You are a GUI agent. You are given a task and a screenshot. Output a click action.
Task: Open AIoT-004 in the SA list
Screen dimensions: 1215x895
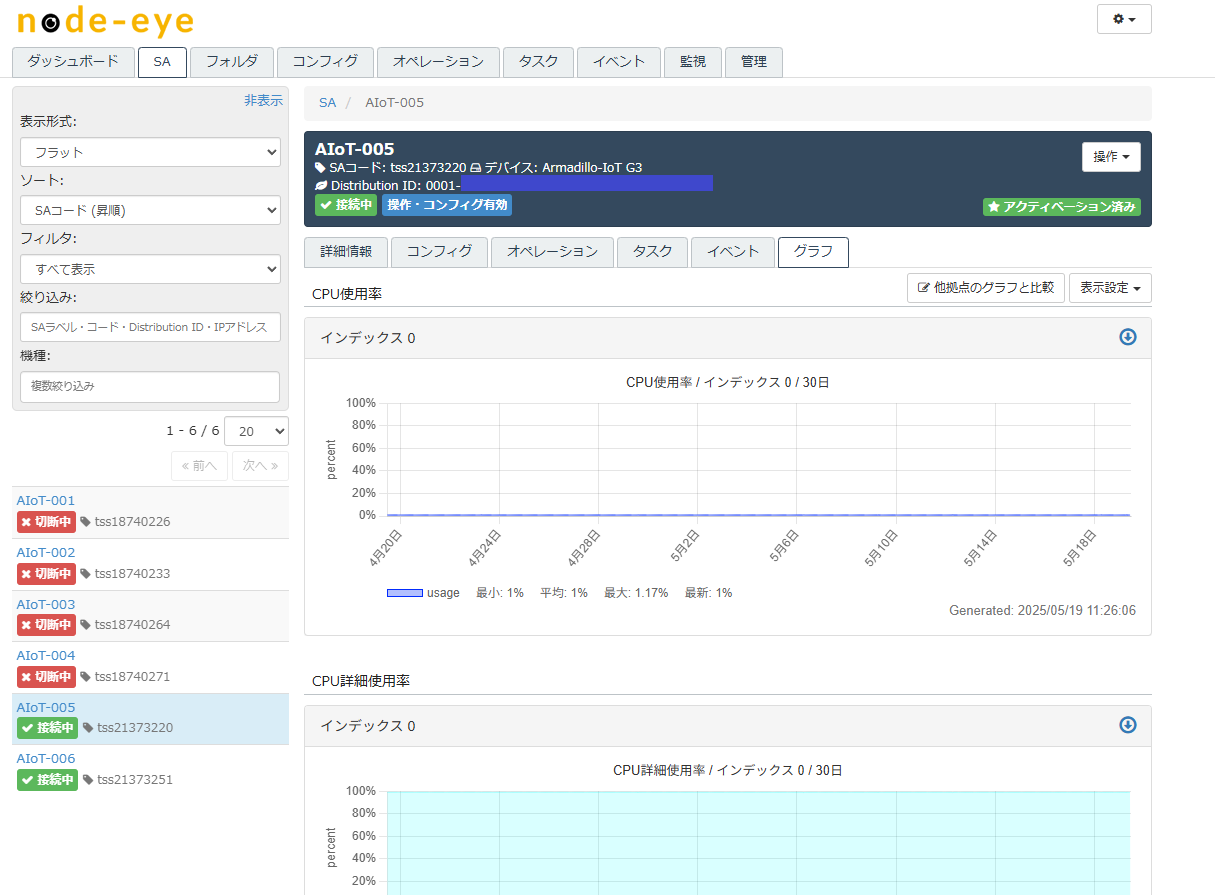(x=46, y=655)
